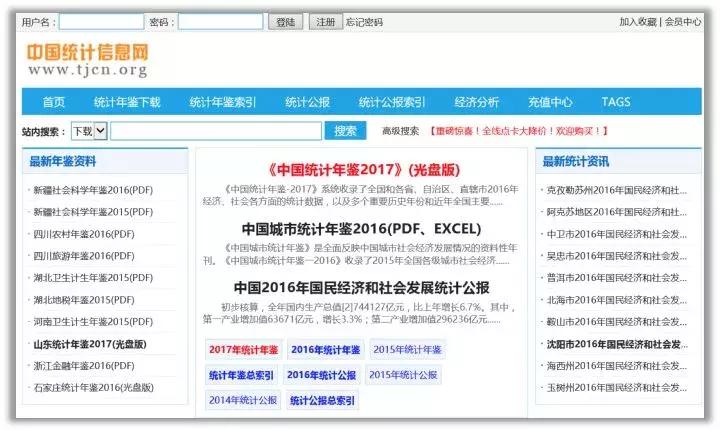This screenshot has width=720, height=431.
Task: Click the 最新统计资讯 panel heading
Action: [576, 162]
